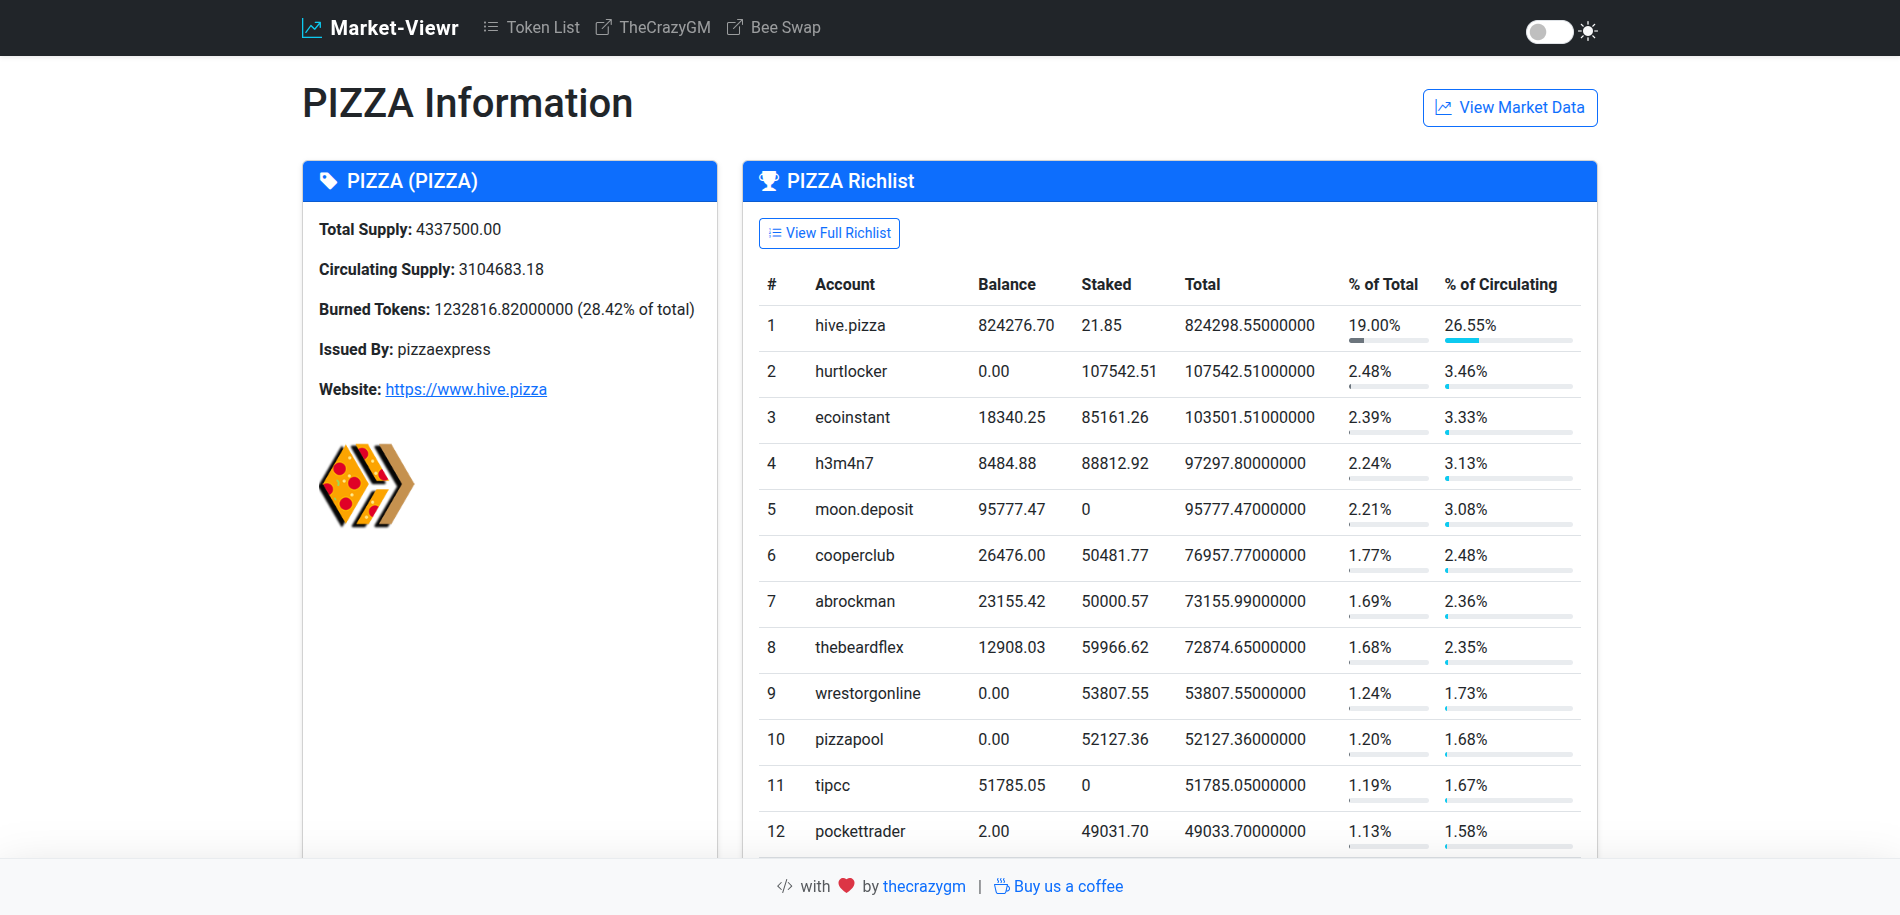Viewport: 1900px width, 915px height.
Task: Select account hurtlocker
Action: point(851,371)
